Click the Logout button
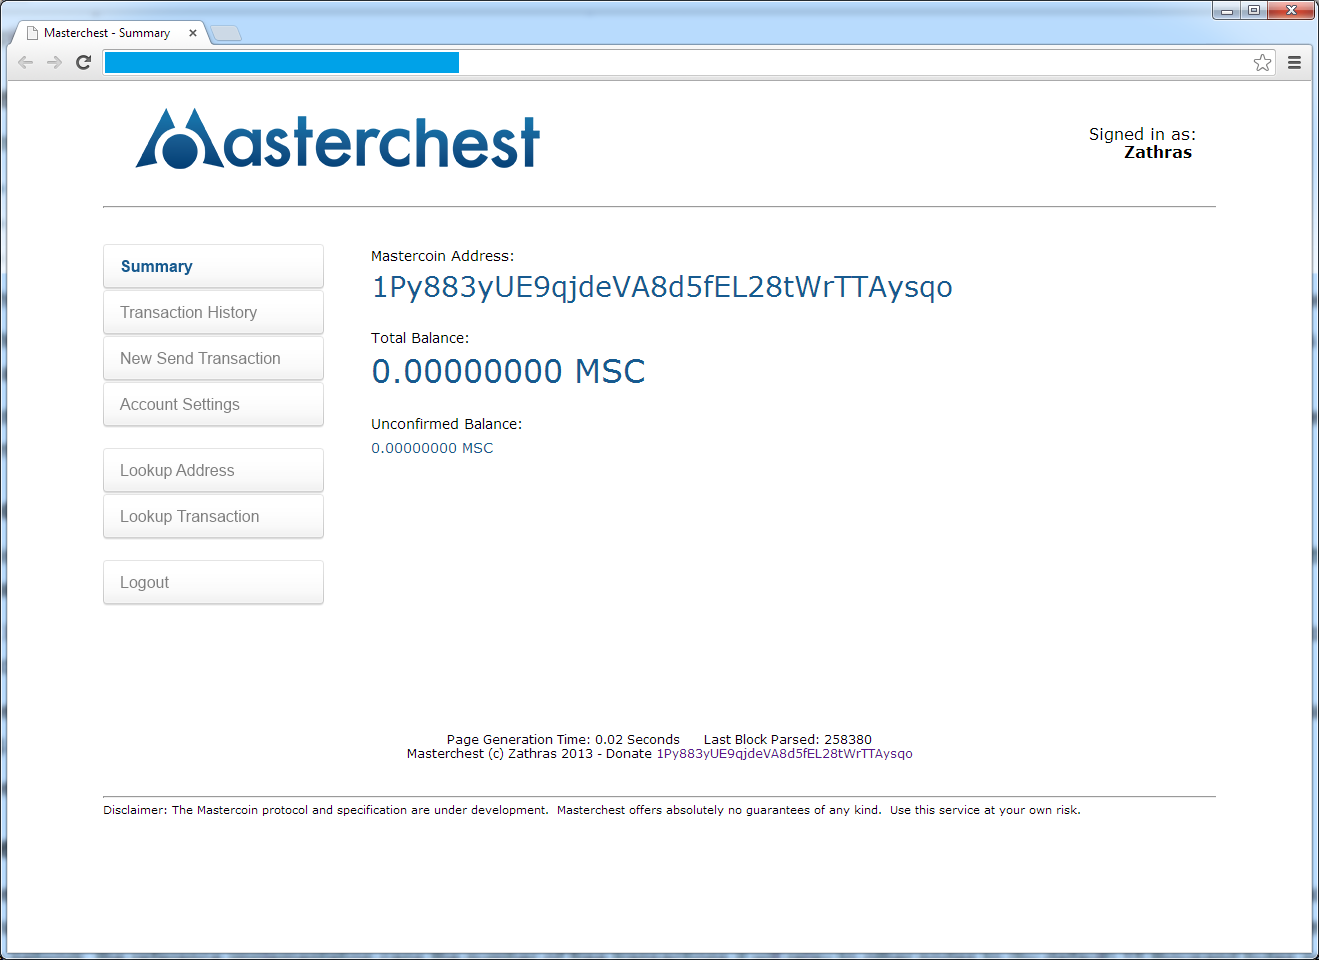1319x960 pixels. coord(213,582)
